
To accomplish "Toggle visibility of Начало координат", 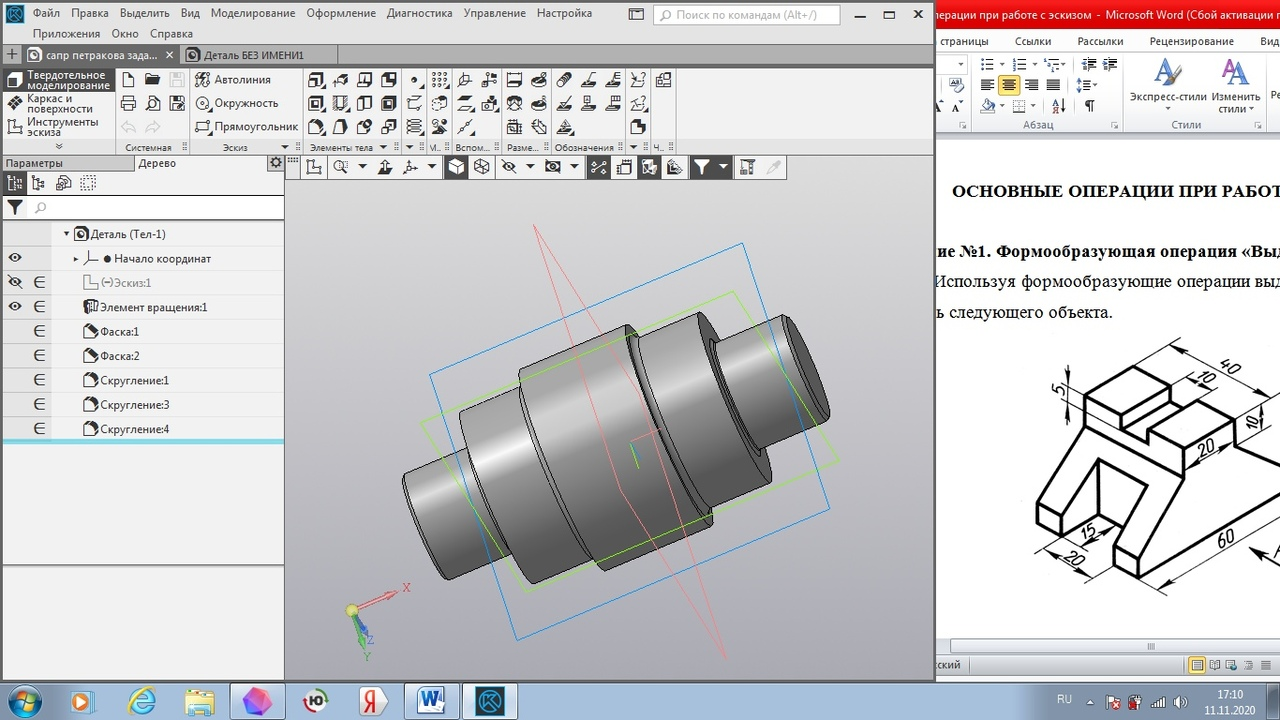I will click(15, 258).
